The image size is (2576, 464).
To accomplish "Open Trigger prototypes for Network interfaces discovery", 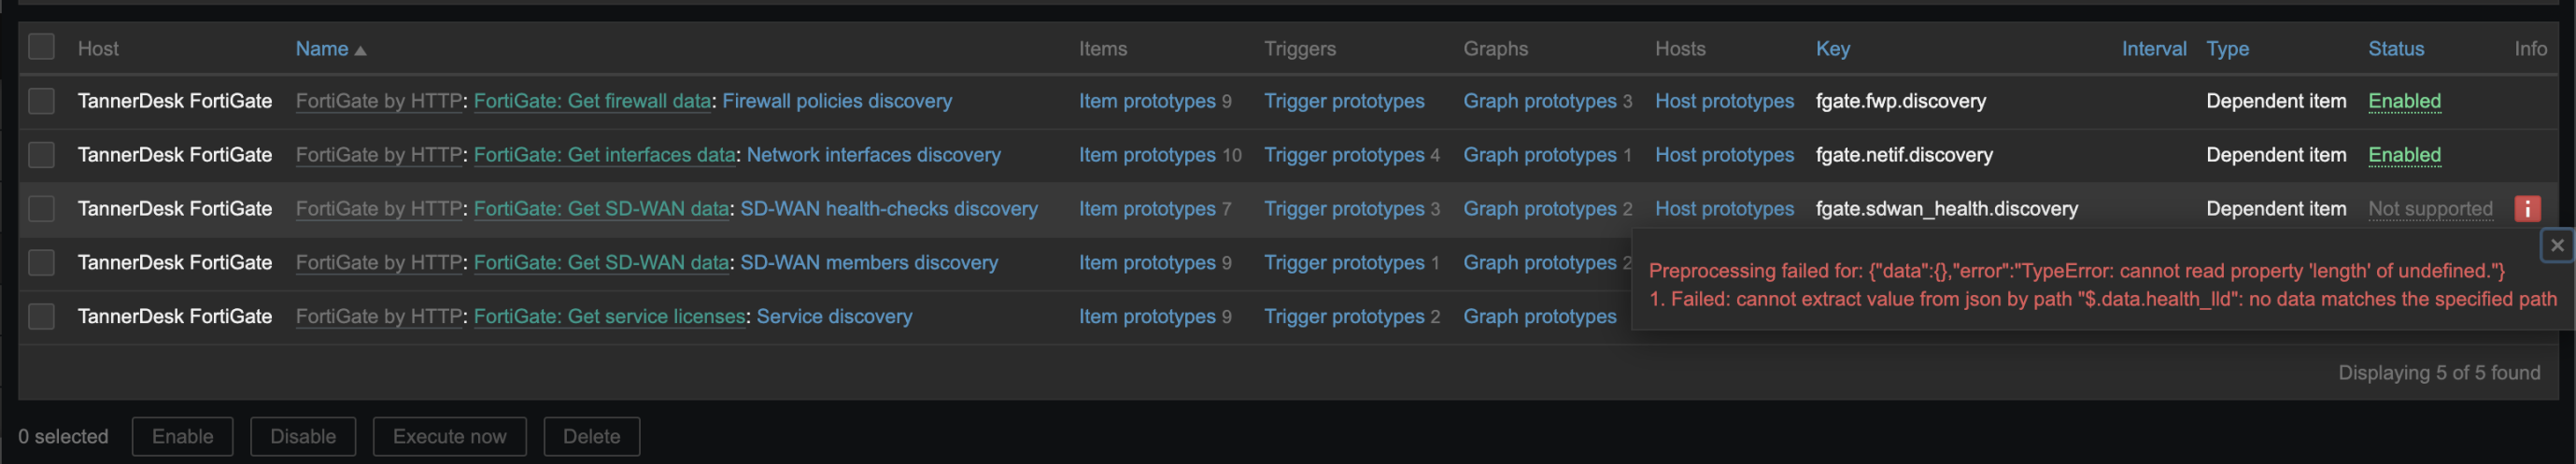I will click(1343, 155).
